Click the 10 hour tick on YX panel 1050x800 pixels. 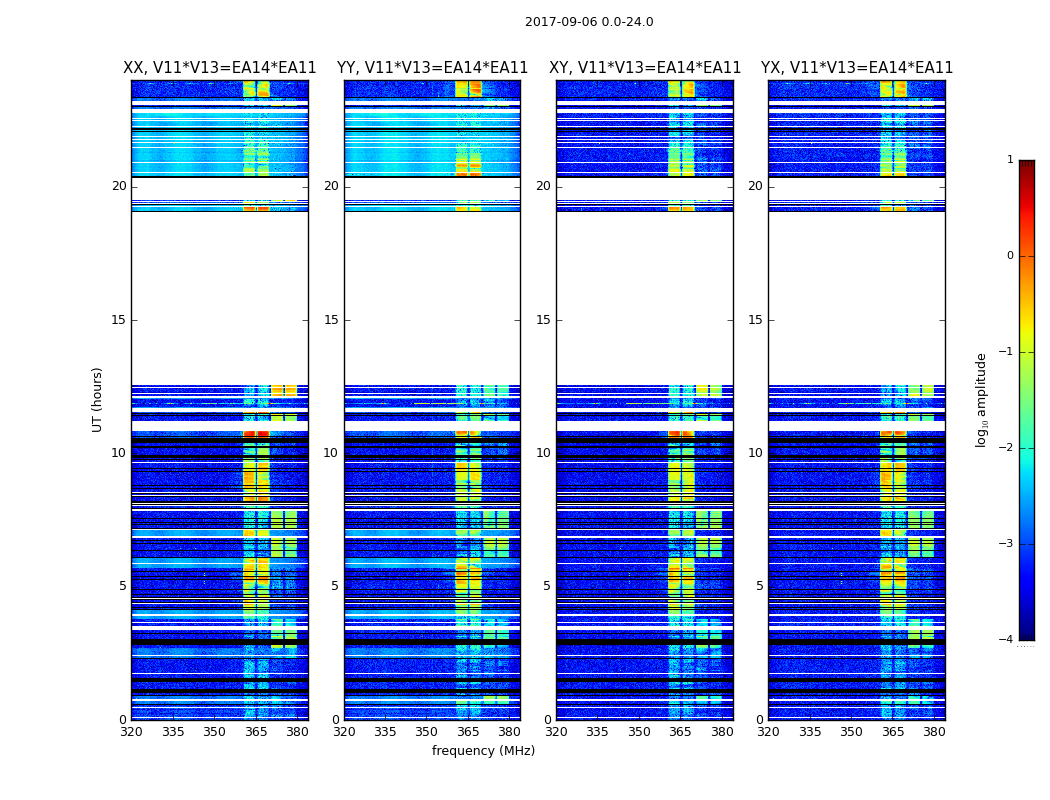coord(755,453)
